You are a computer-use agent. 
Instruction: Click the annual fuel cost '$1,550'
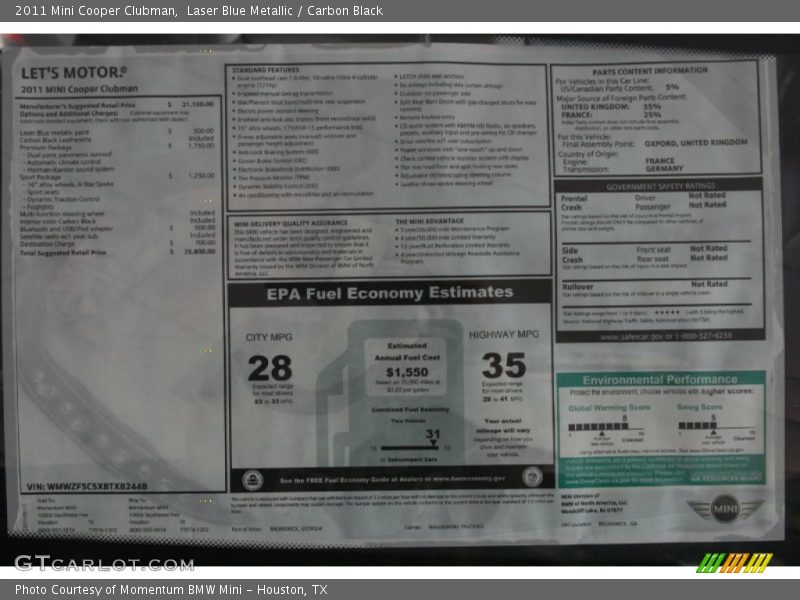(x=407, y=372)
